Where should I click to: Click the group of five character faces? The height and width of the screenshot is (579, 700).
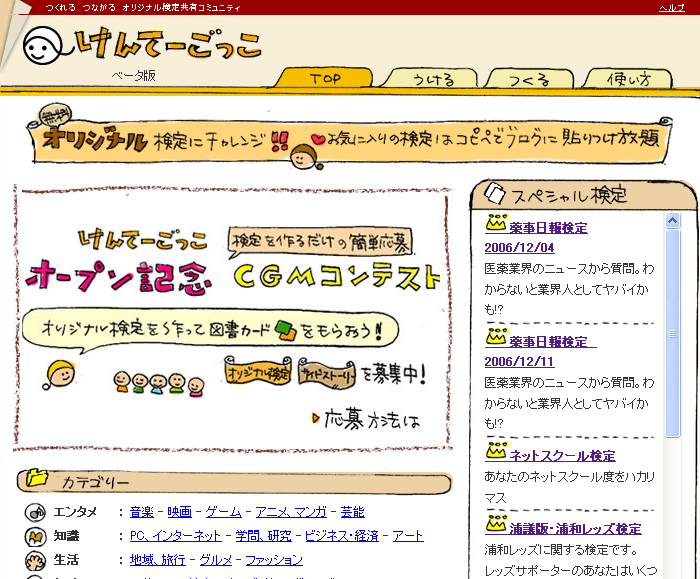(x=158, y=383)
